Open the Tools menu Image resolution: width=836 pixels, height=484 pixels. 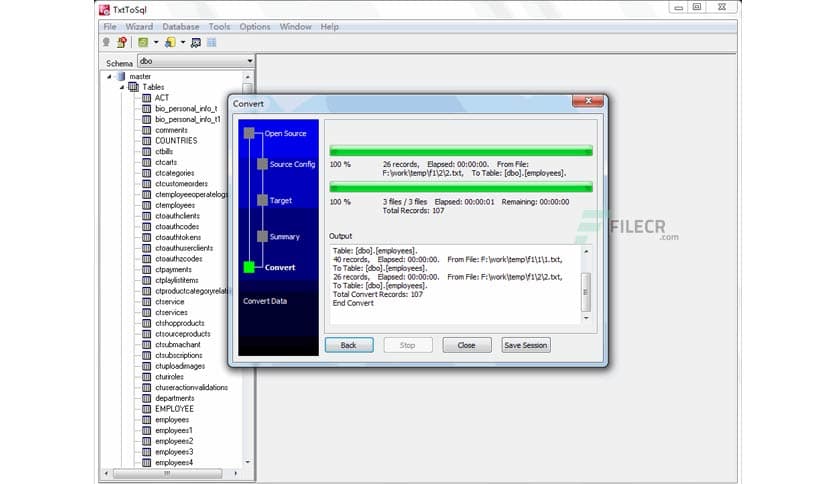click(x=219, y=27)
